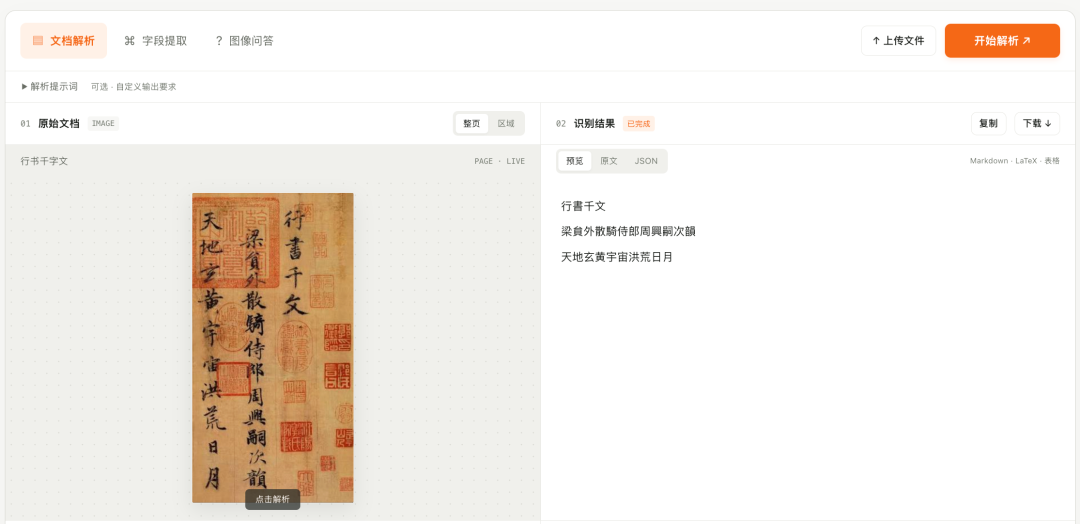This screenshot has height=524, width=1080.
Task: Switch to the 字段提取 tab
Action: pyautogui.click(x=155, y=41)
